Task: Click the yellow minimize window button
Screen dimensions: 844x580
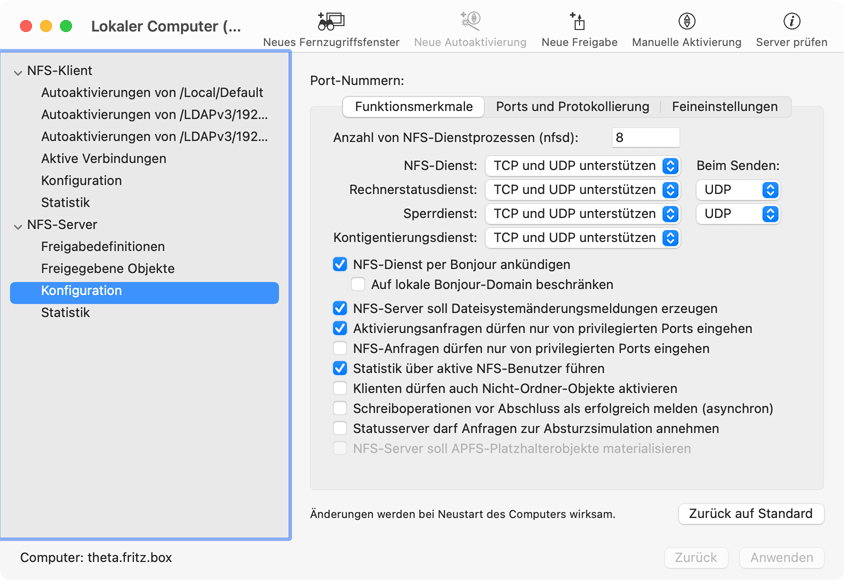Action: click(46, 26)
